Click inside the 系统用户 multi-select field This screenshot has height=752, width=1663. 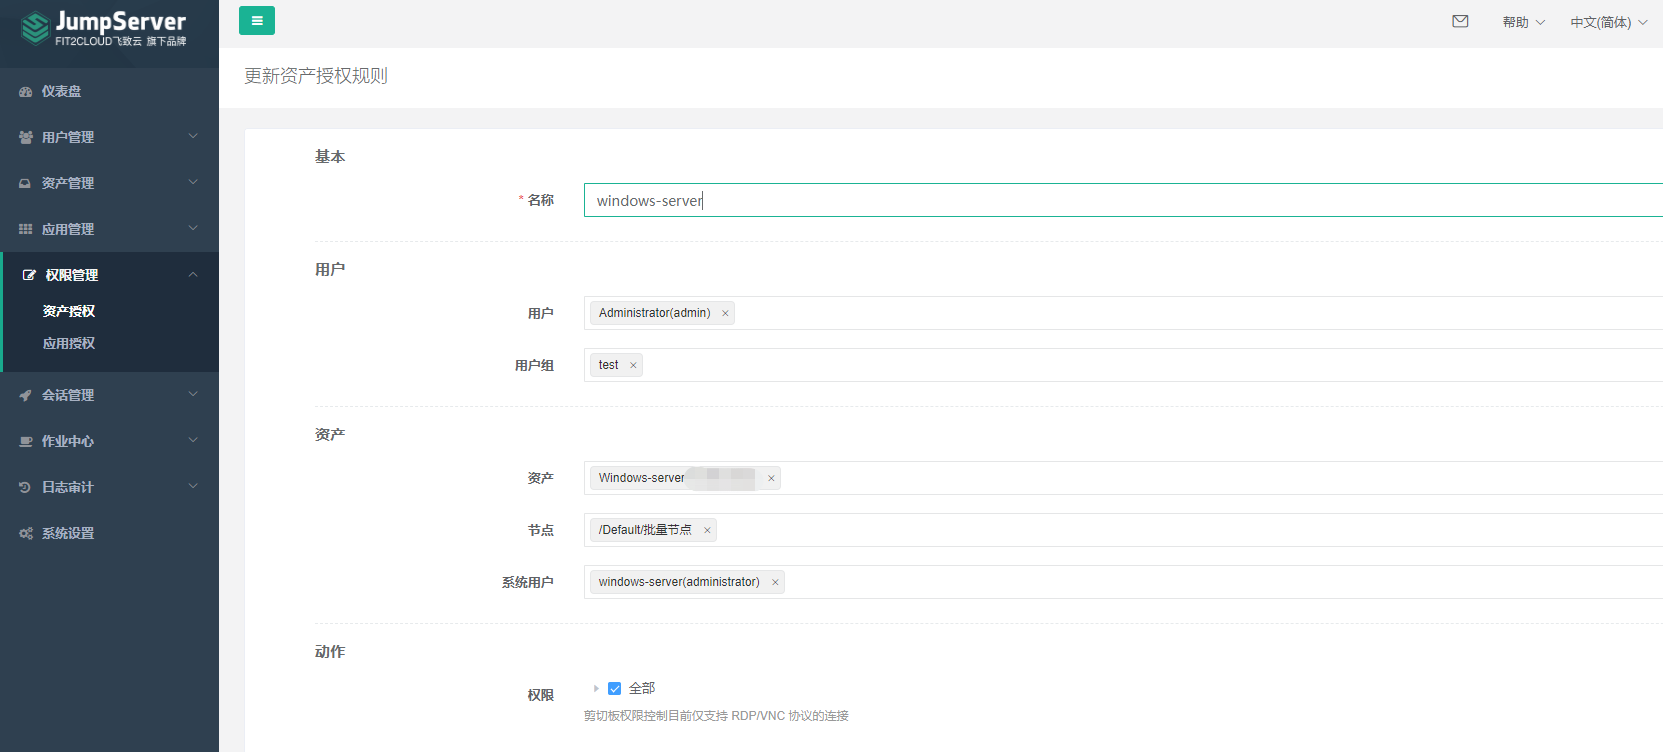tap(1123, 582)
